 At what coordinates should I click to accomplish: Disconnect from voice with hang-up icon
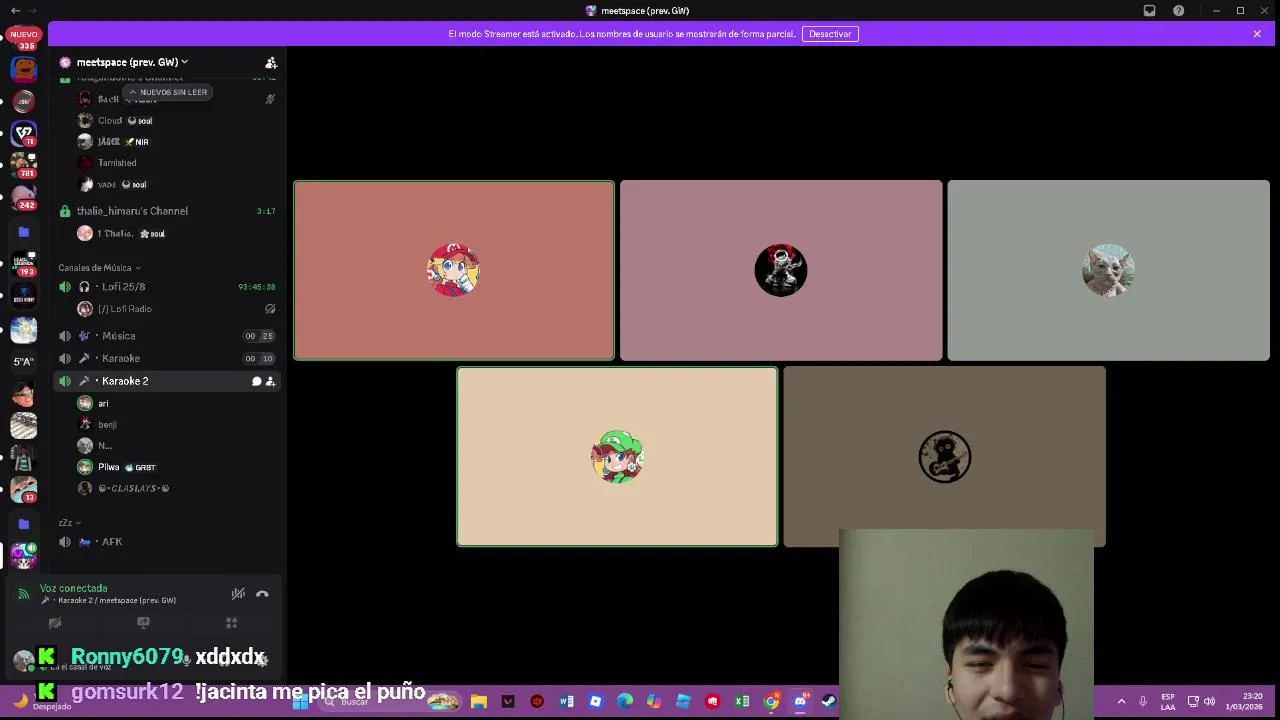click(x=262, y=594)
